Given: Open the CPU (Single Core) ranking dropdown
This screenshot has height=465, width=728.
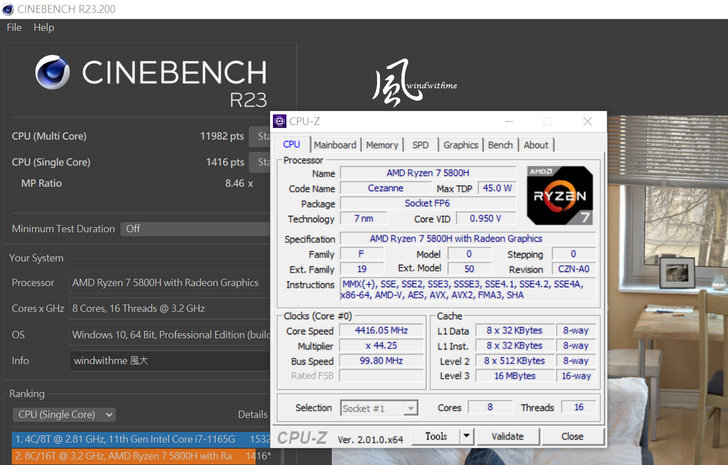Looking at the screenshot, I should point(64,414).
